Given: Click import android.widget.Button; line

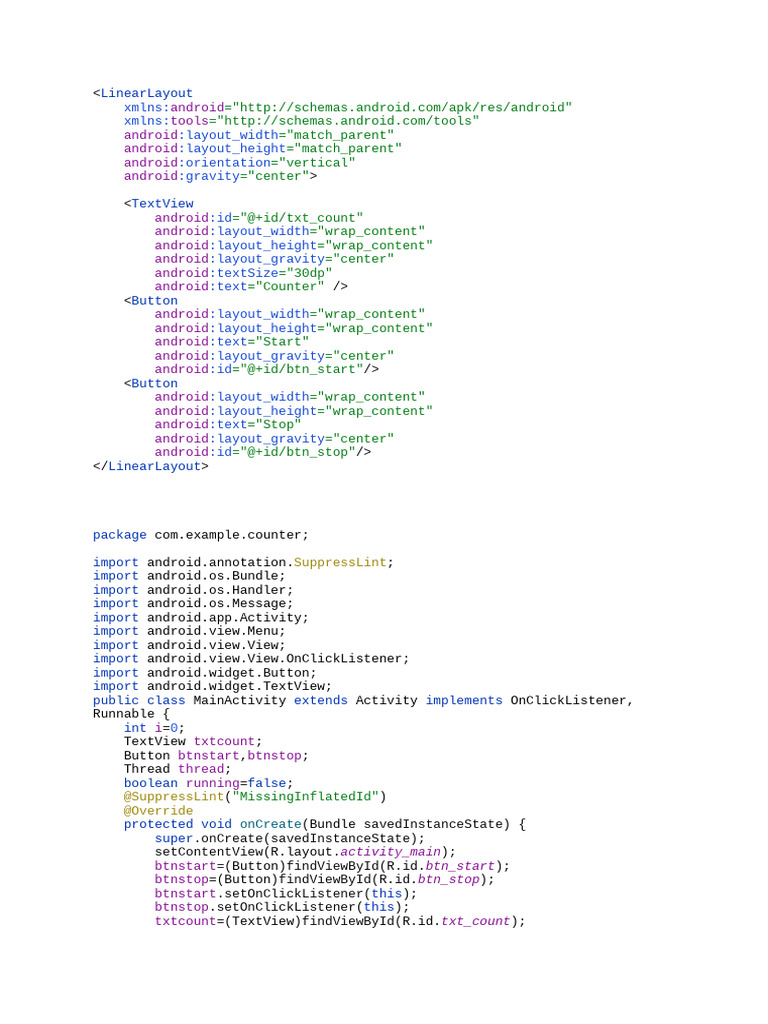Looking at the screenshot, I should (204, 673).
